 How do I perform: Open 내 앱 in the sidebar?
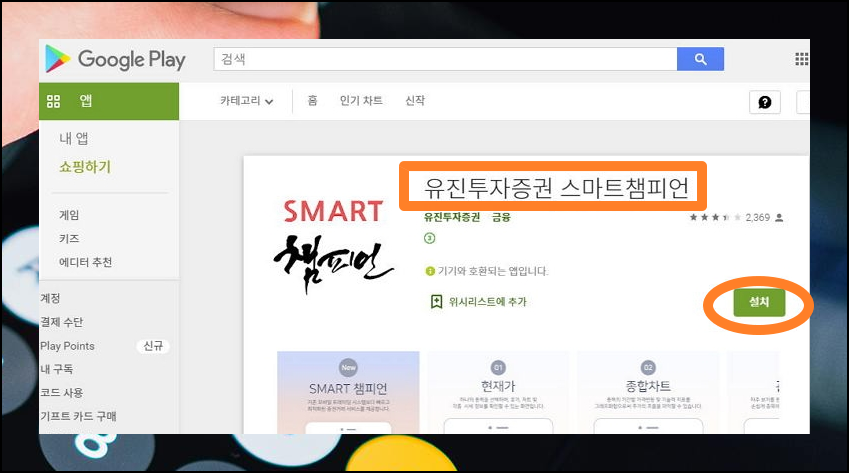74,139
